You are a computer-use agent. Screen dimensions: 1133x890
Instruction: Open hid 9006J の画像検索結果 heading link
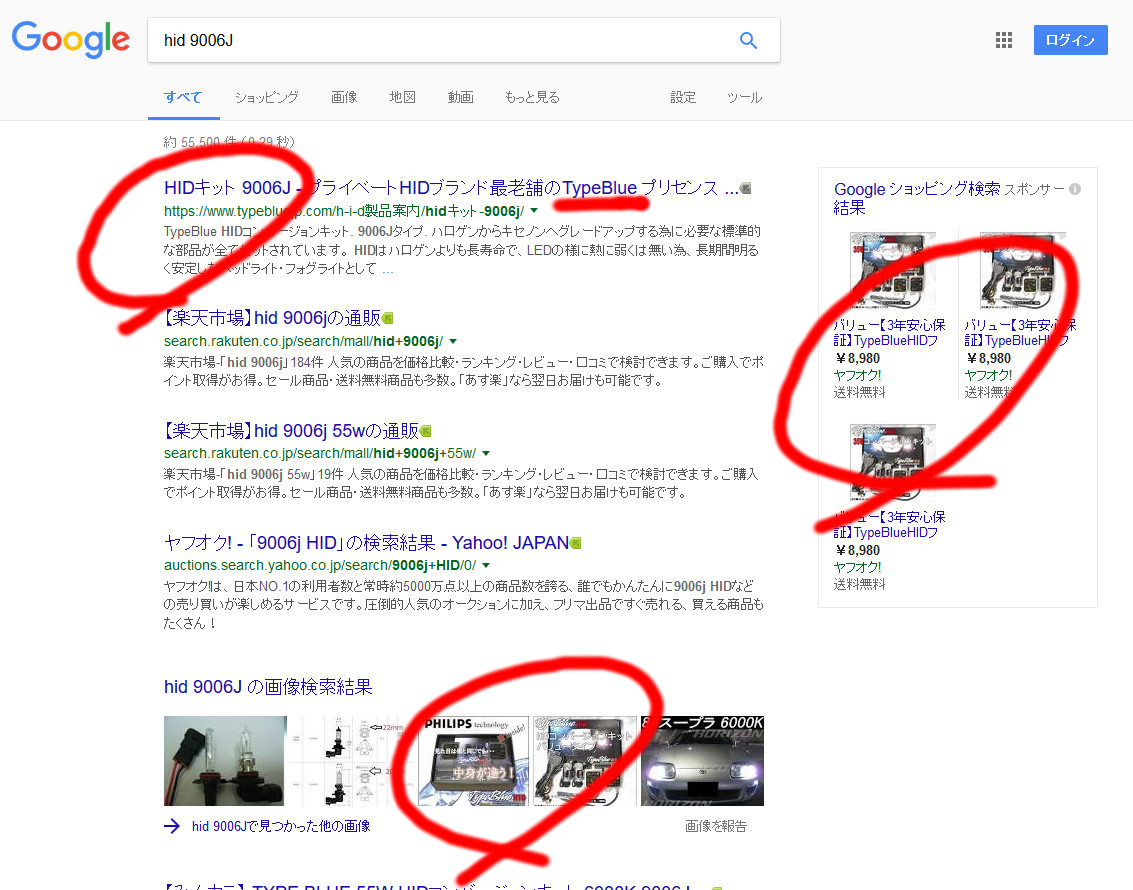coord(268,686)
